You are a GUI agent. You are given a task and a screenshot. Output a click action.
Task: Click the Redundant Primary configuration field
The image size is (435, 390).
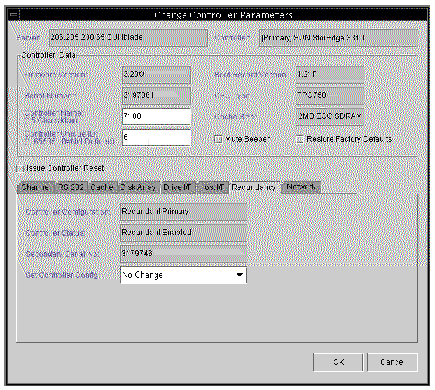[x=184, y=212]
